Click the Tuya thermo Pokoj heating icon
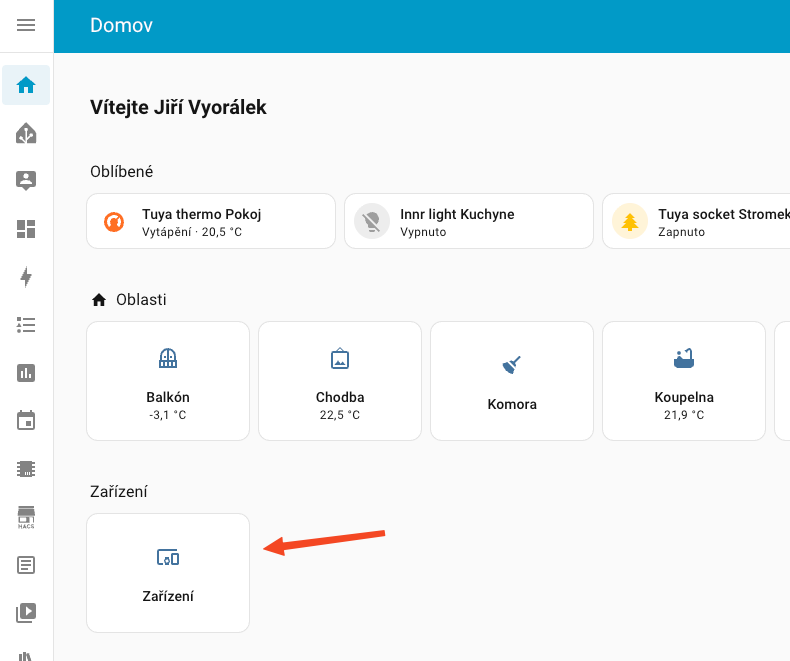This screenshot has height=661, width=790. (114, 222)
